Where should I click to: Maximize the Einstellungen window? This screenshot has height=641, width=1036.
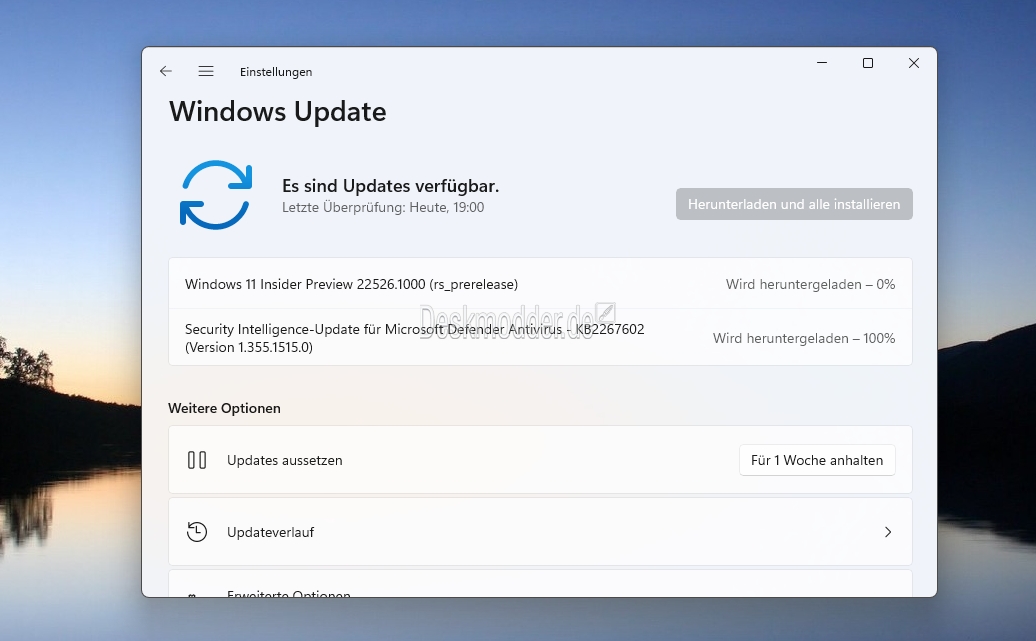[868, 63]
